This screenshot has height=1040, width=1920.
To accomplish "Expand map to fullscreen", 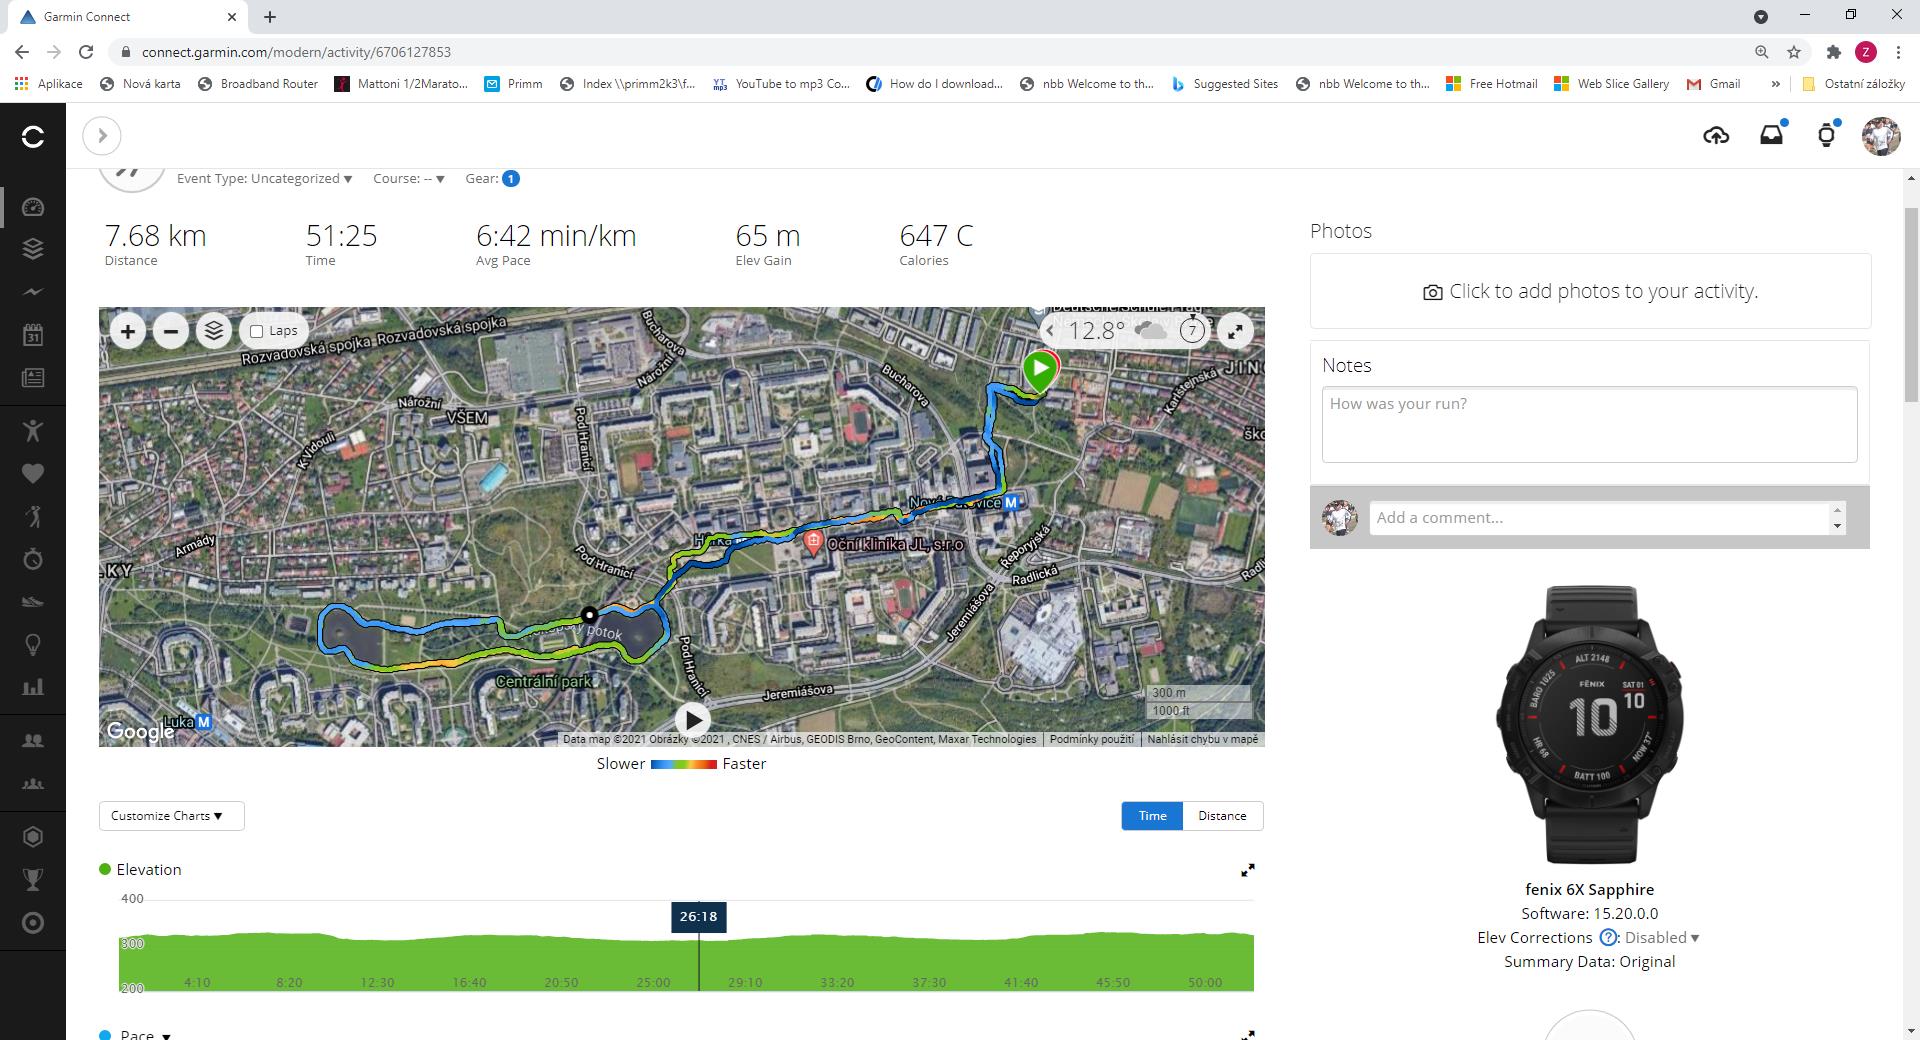I will (x=1236, y=331).
